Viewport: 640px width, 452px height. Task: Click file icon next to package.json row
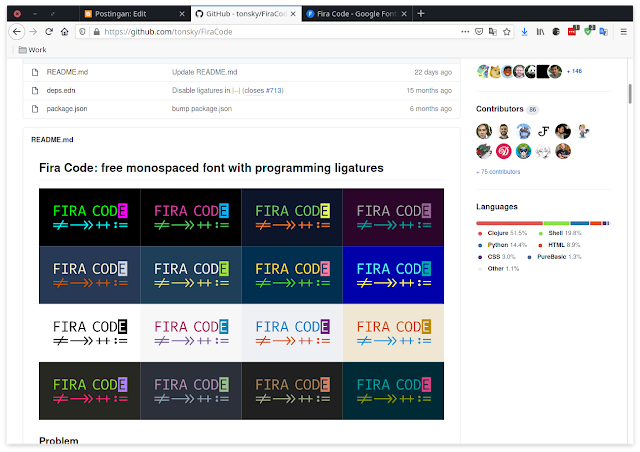coord(35,109)
